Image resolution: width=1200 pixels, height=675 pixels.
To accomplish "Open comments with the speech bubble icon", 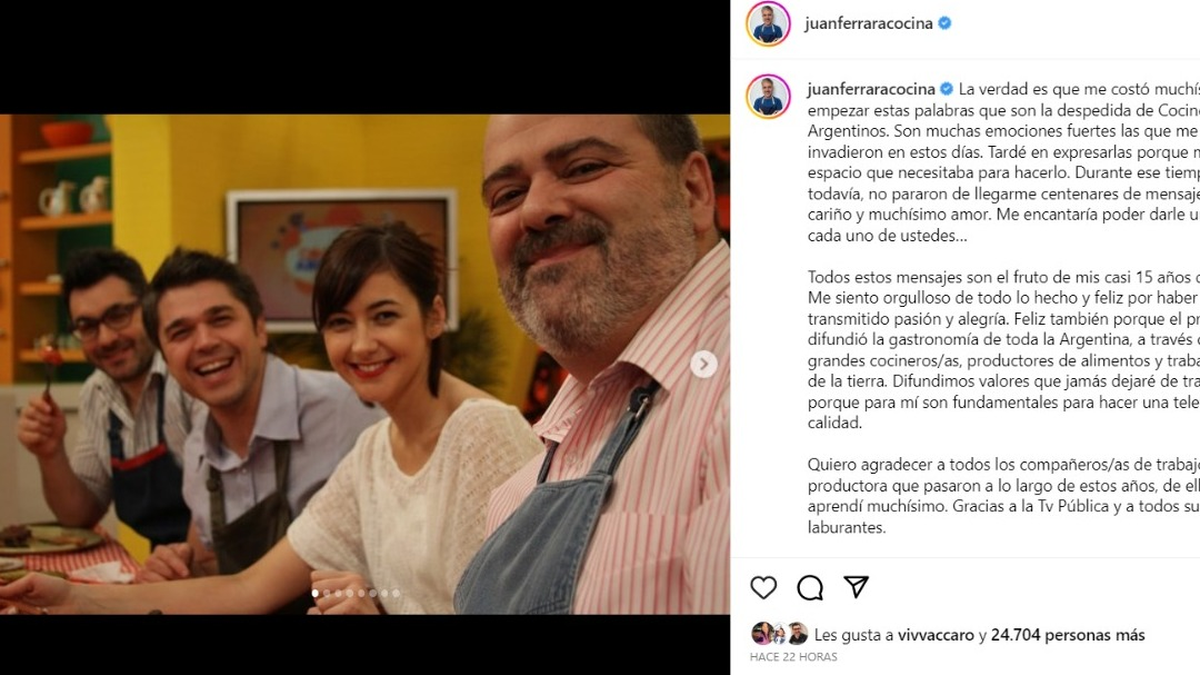I will pos(810,588).
